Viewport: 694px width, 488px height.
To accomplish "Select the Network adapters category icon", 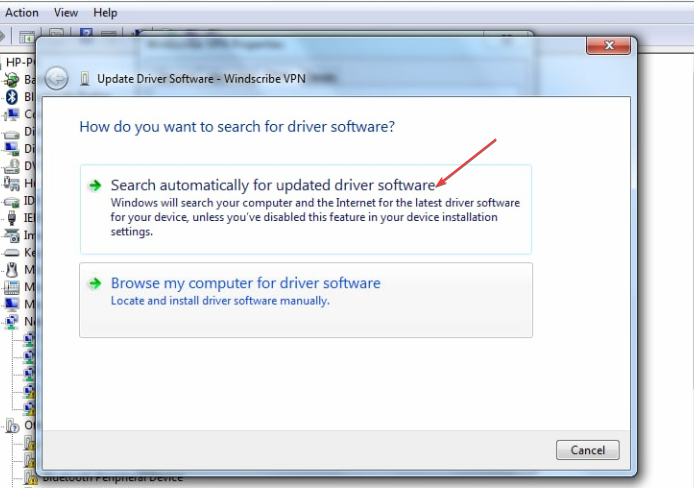I will pyautogui.click(x=11, y=322).
